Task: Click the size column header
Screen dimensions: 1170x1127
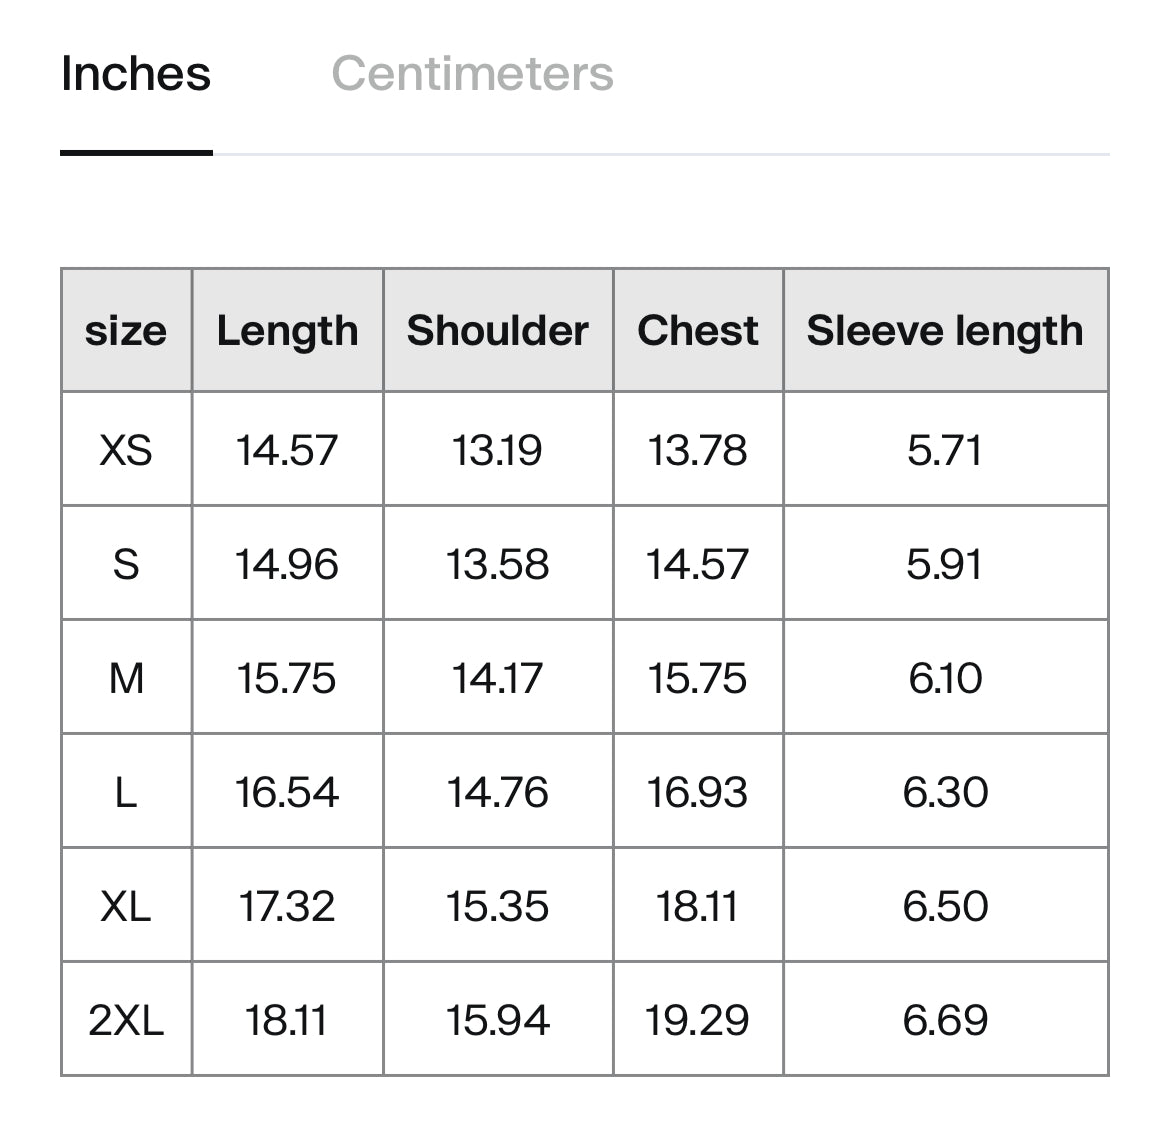Action: (x=126, y=330)
